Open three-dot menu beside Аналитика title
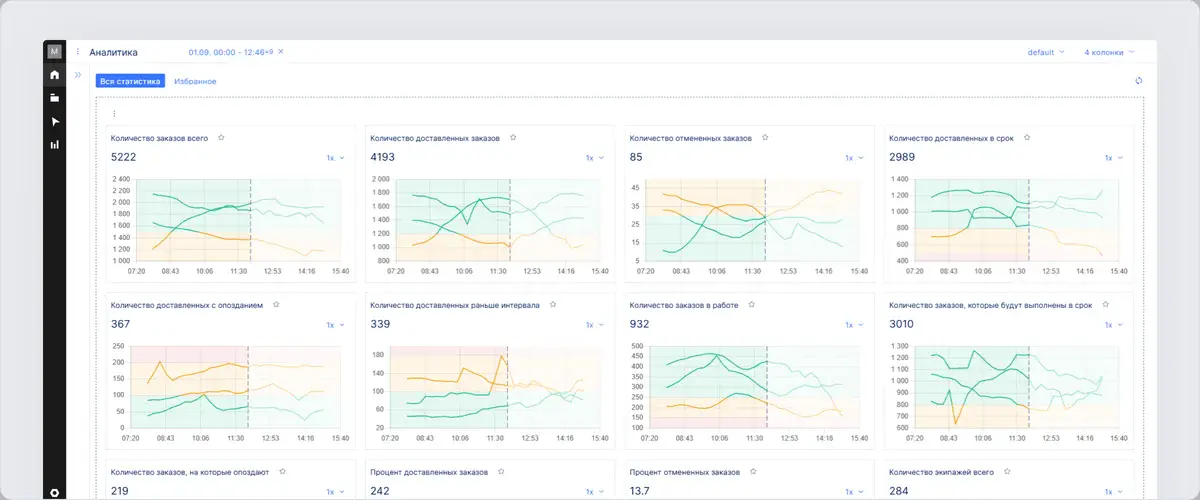The height and width of the screenshot is (500, 1200). point(78,52)
